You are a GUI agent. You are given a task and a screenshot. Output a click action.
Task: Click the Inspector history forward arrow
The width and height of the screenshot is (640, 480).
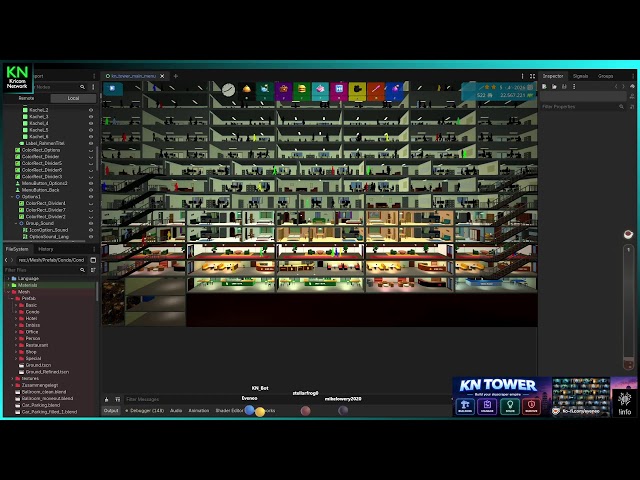(x=623, y=87)
